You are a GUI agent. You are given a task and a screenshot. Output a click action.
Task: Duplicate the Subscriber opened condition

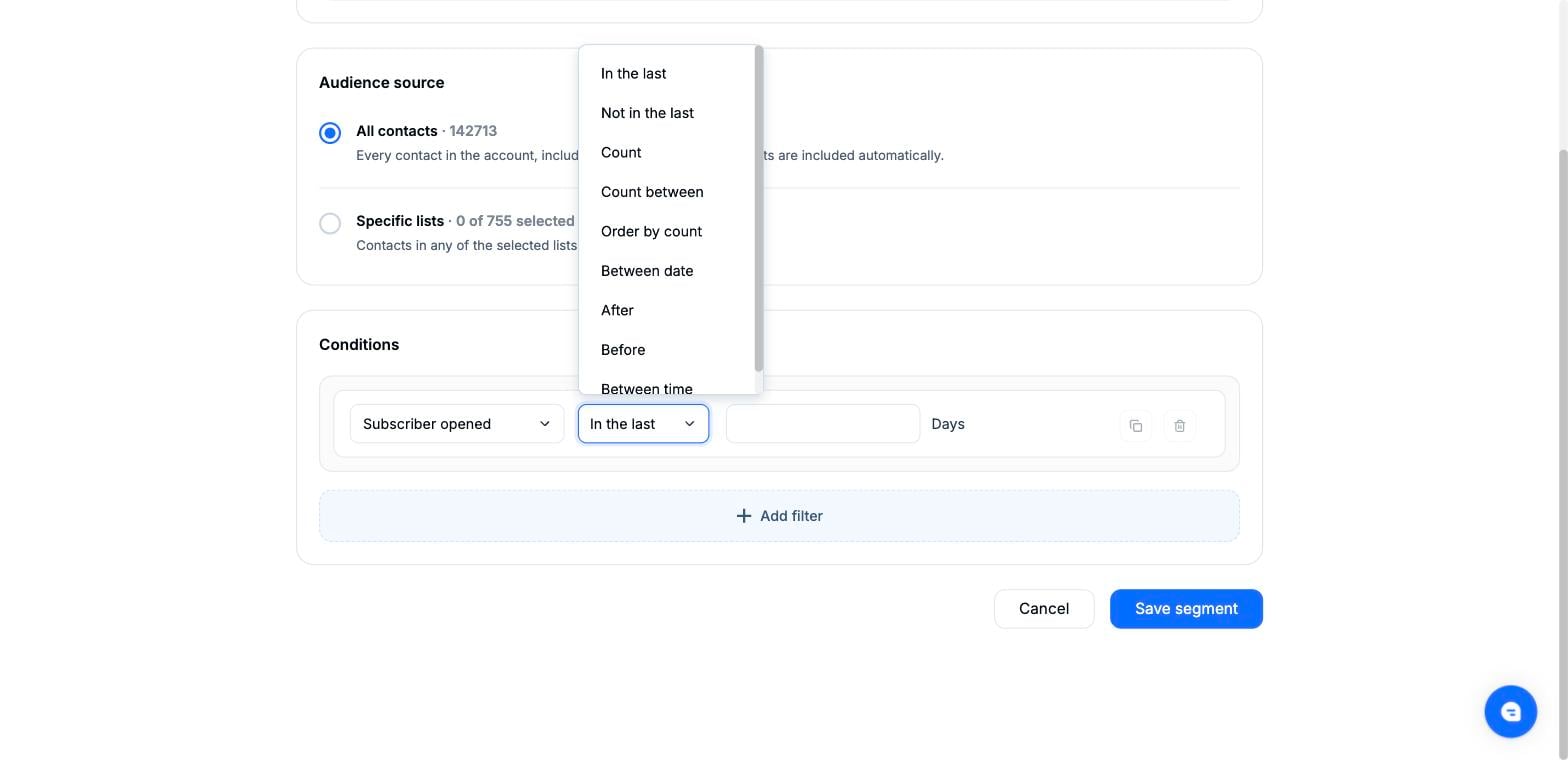coord(1136,425)
